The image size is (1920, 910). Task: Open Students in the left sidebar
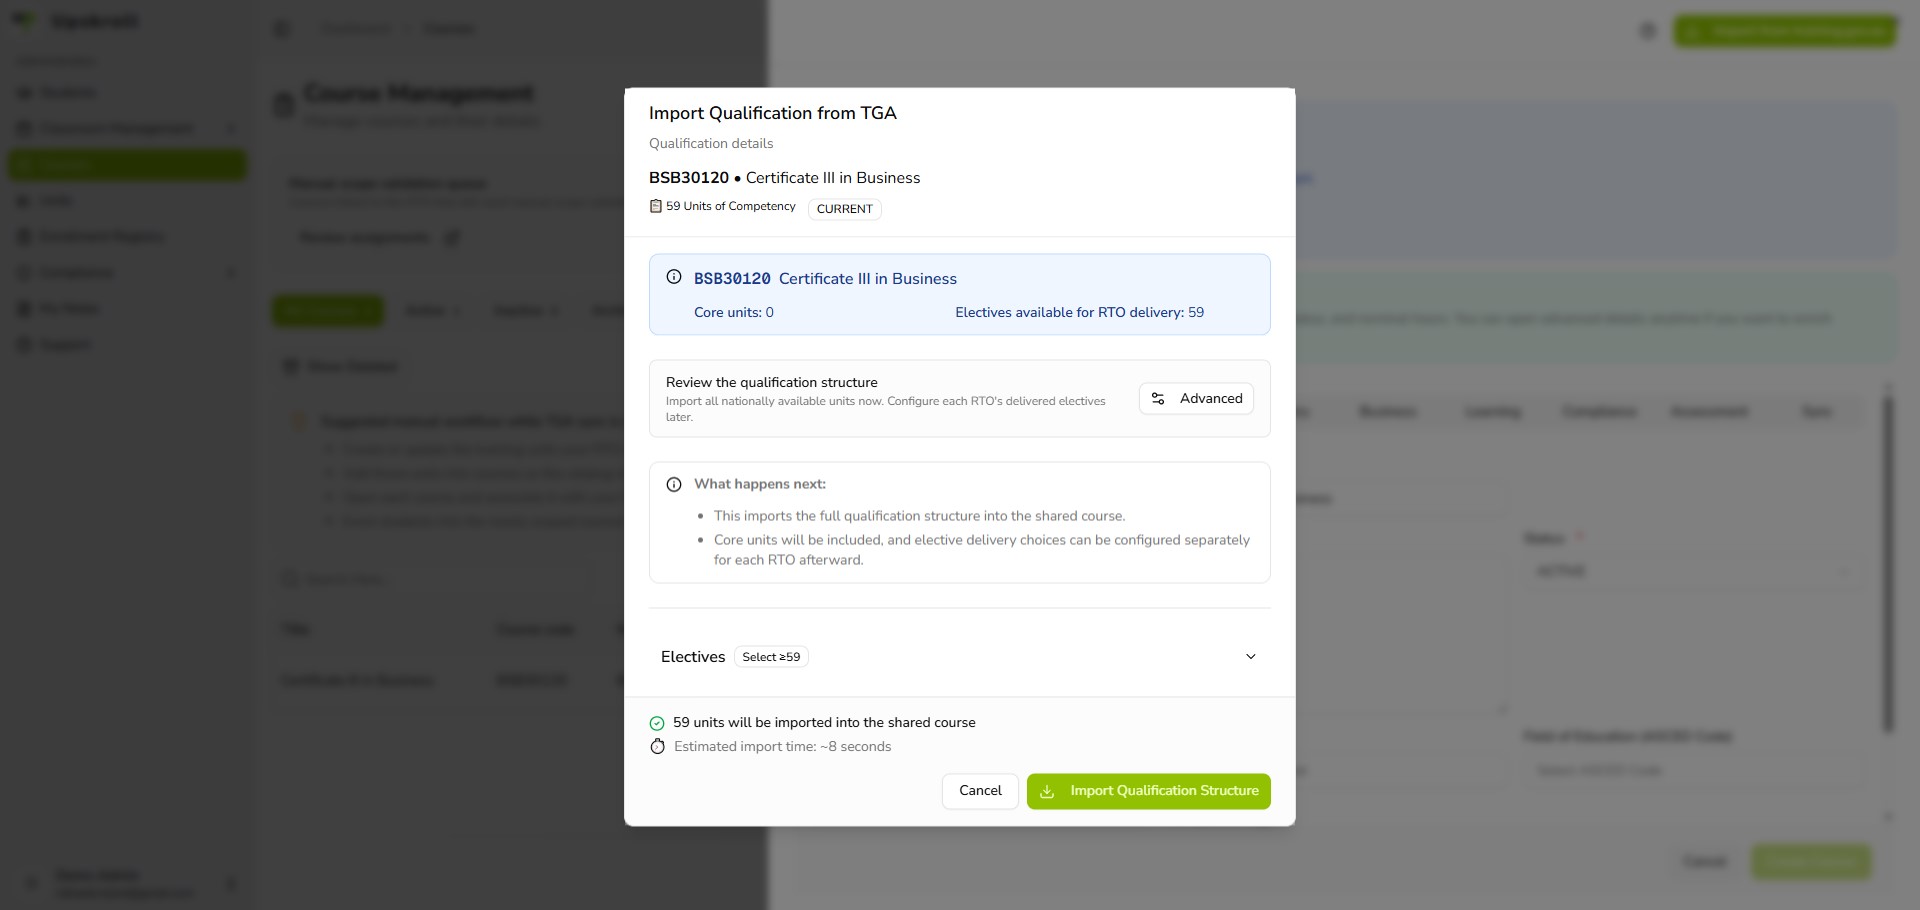click(69, 93)
